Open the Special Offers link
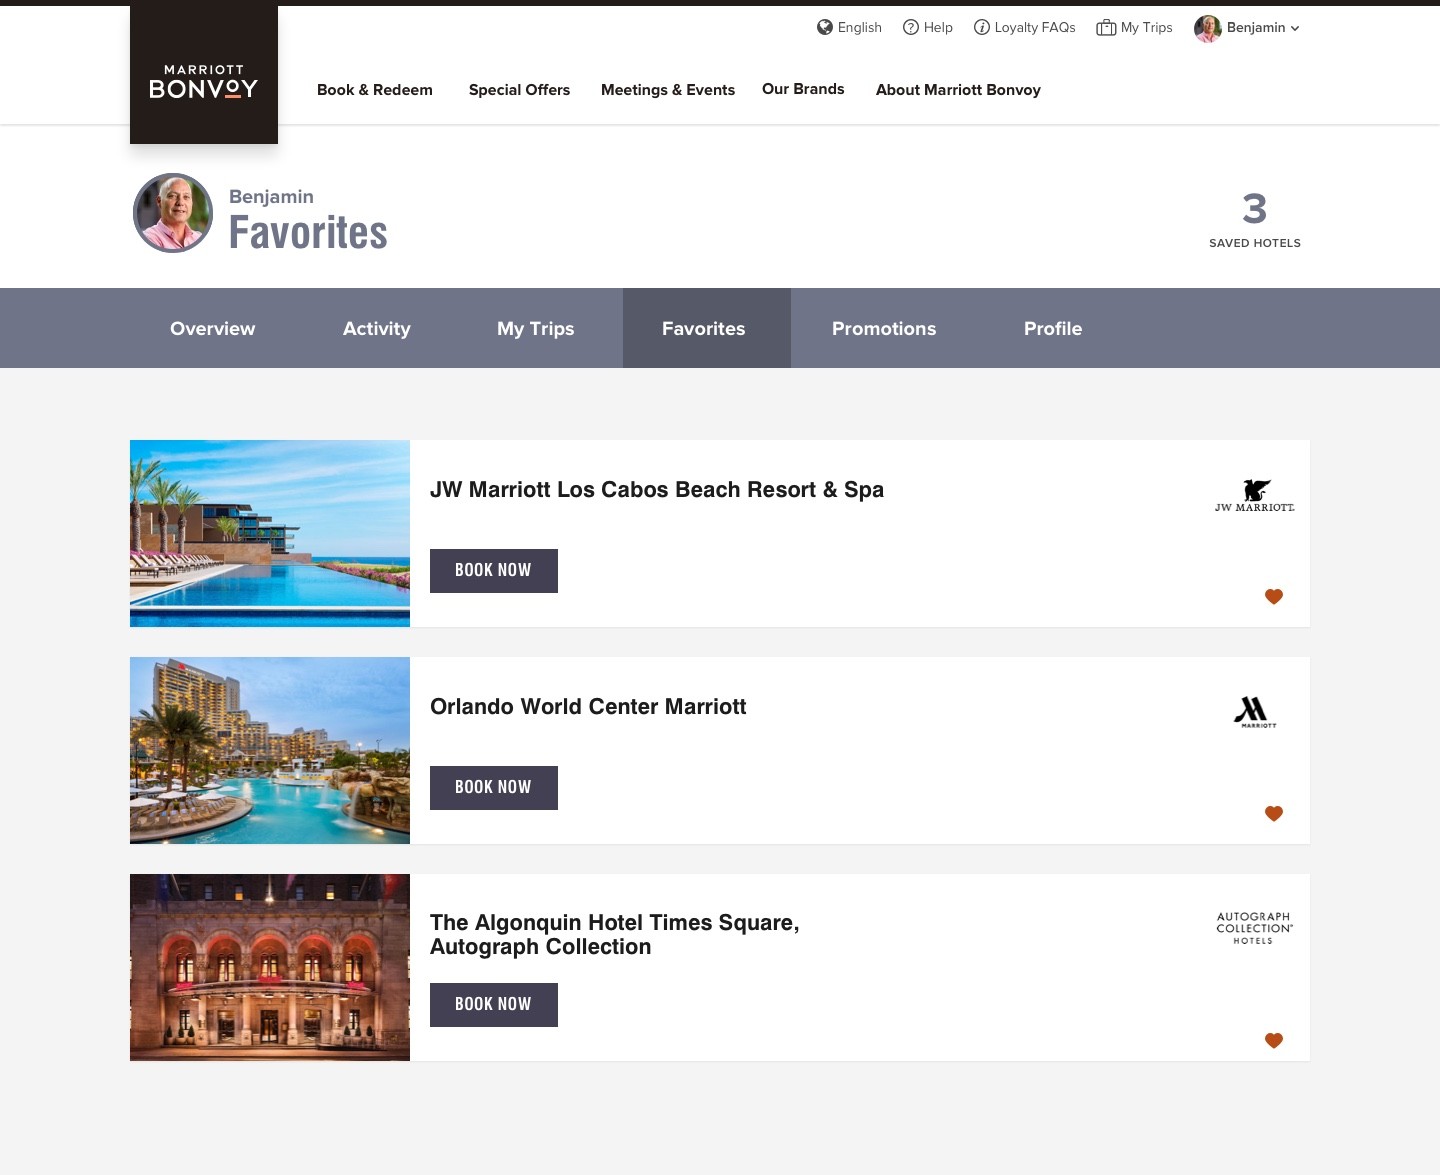Viewport: 1440px width, 1175px height. coord(519,90)
